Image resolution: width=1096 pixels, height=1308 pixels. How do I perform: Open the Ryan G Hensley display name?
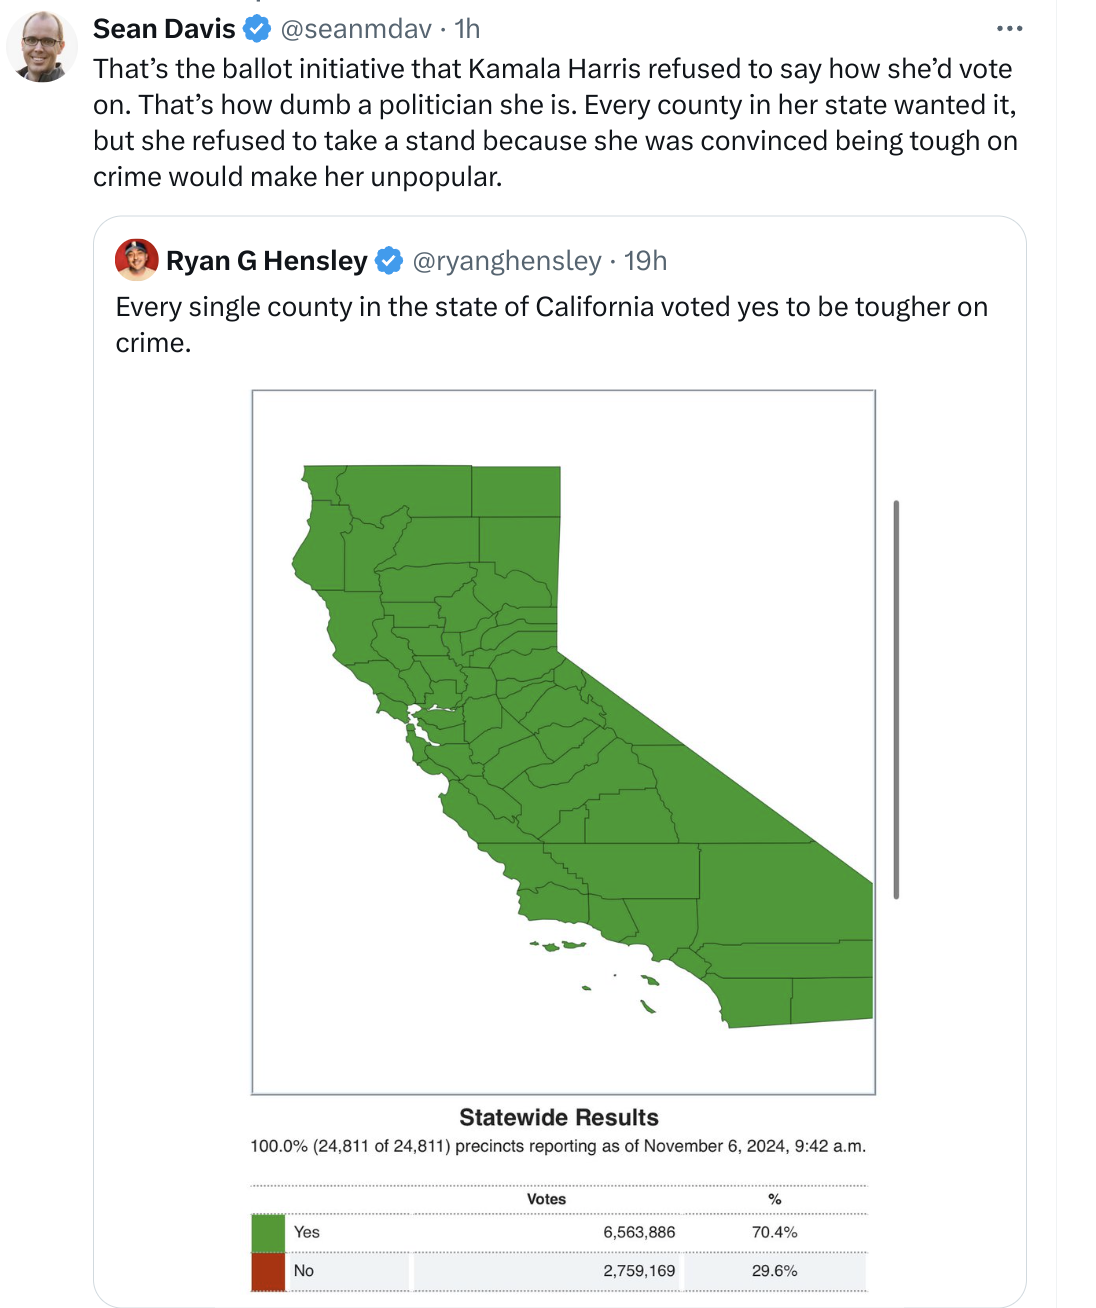coord(267,261)
